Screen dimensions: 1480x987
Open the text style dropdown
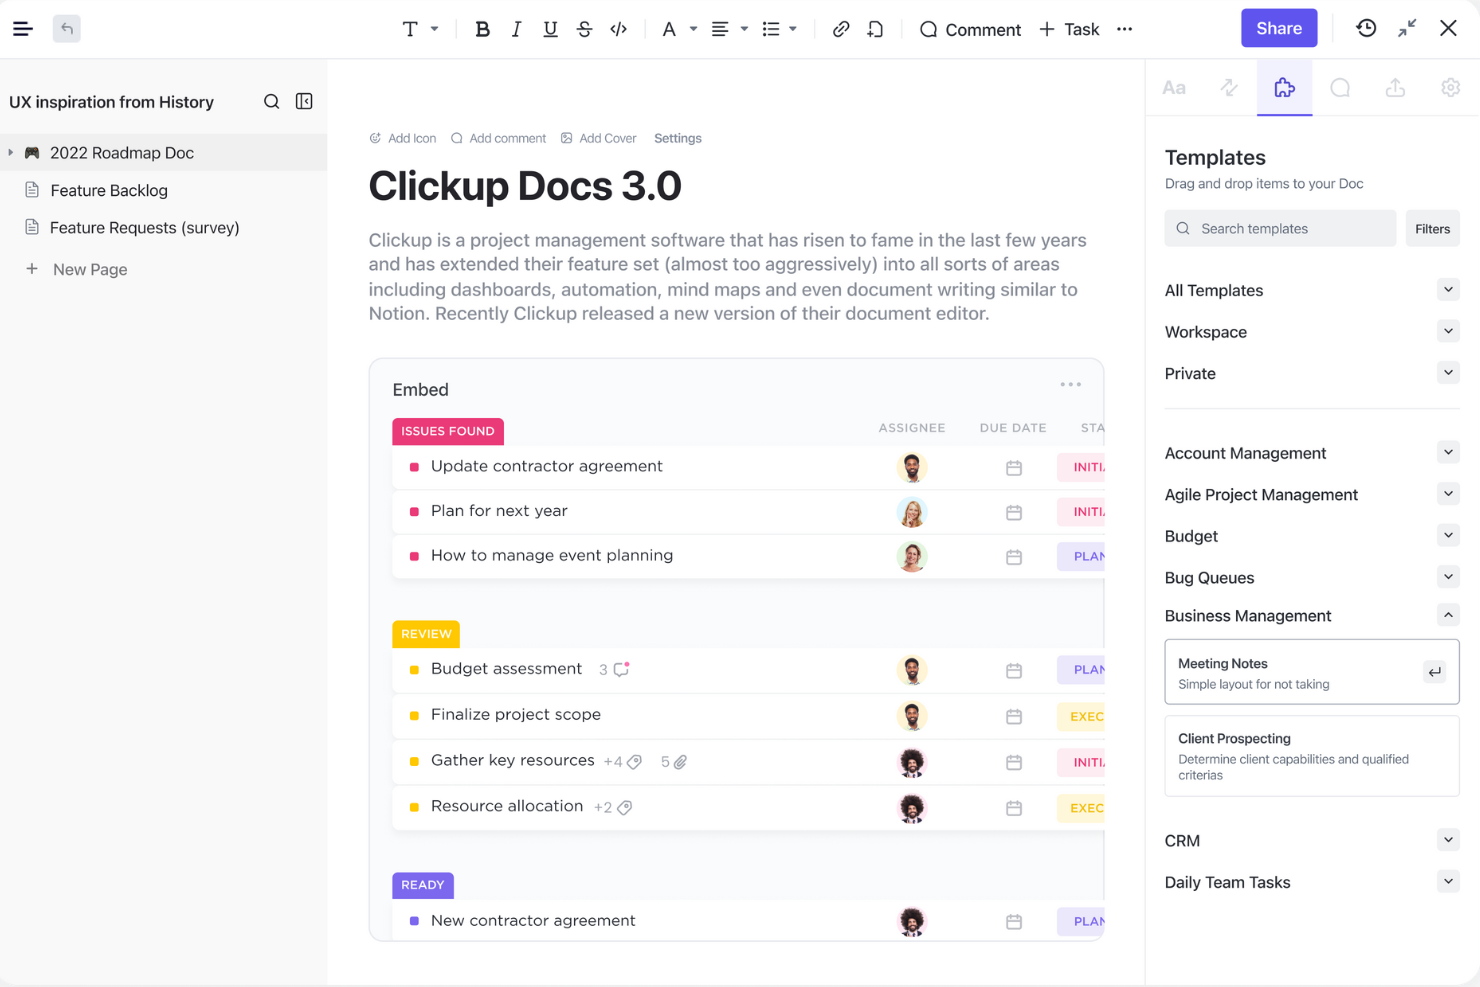[420, 29]
